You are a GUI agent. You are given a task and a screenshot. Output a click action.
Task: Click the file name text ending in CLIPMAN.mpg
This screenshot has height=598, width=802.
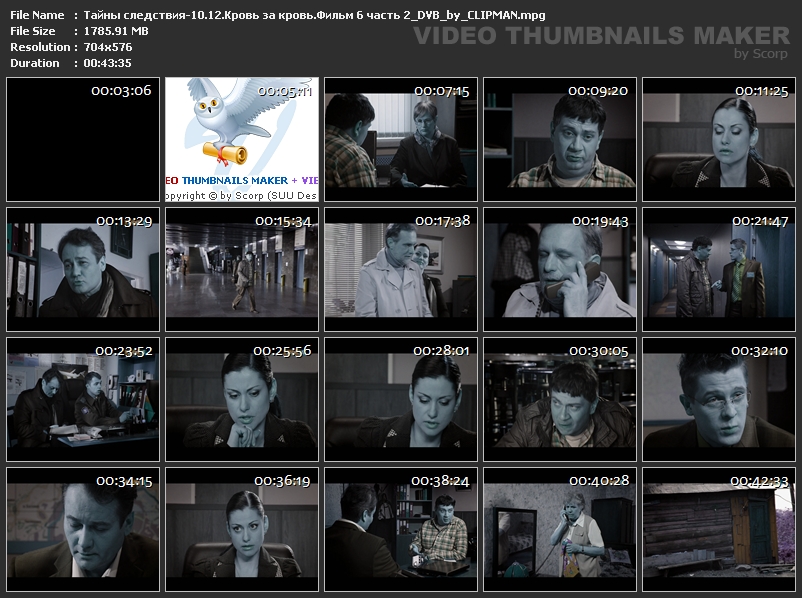point(328,15)
